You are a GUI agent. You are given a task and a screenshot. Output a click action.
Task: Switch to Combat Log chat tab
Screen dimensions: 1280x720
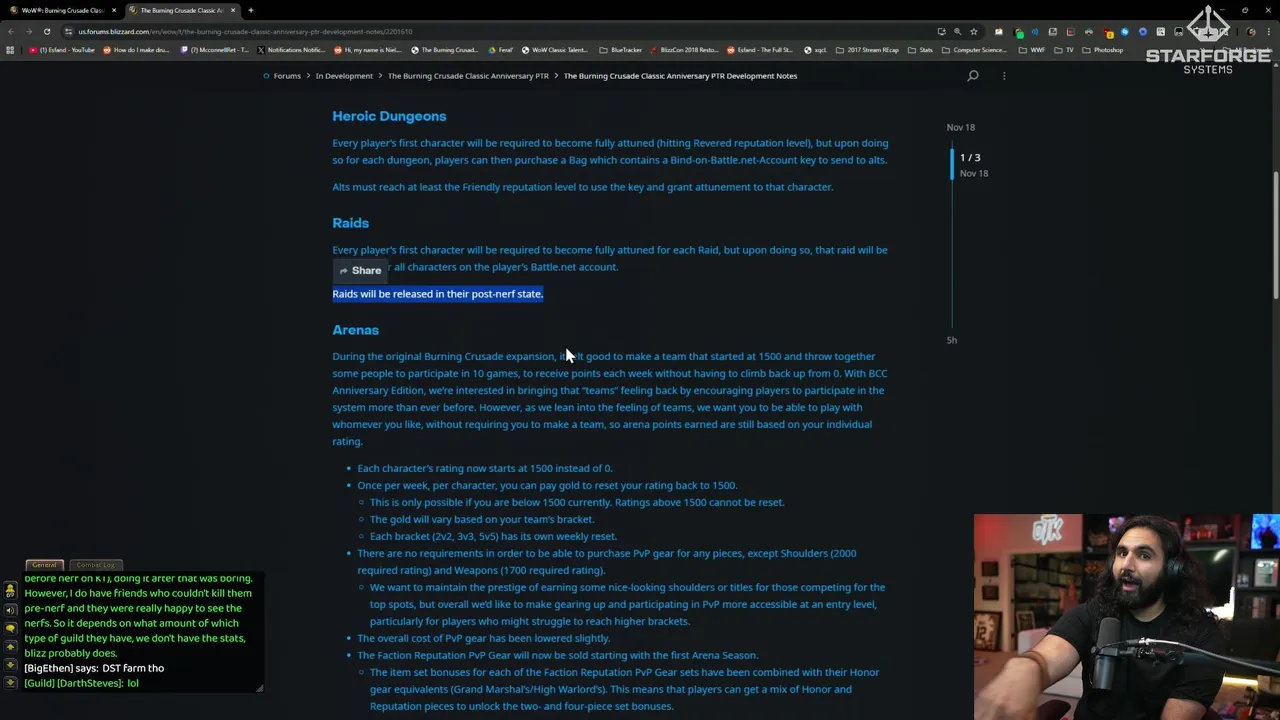(96, 565)
